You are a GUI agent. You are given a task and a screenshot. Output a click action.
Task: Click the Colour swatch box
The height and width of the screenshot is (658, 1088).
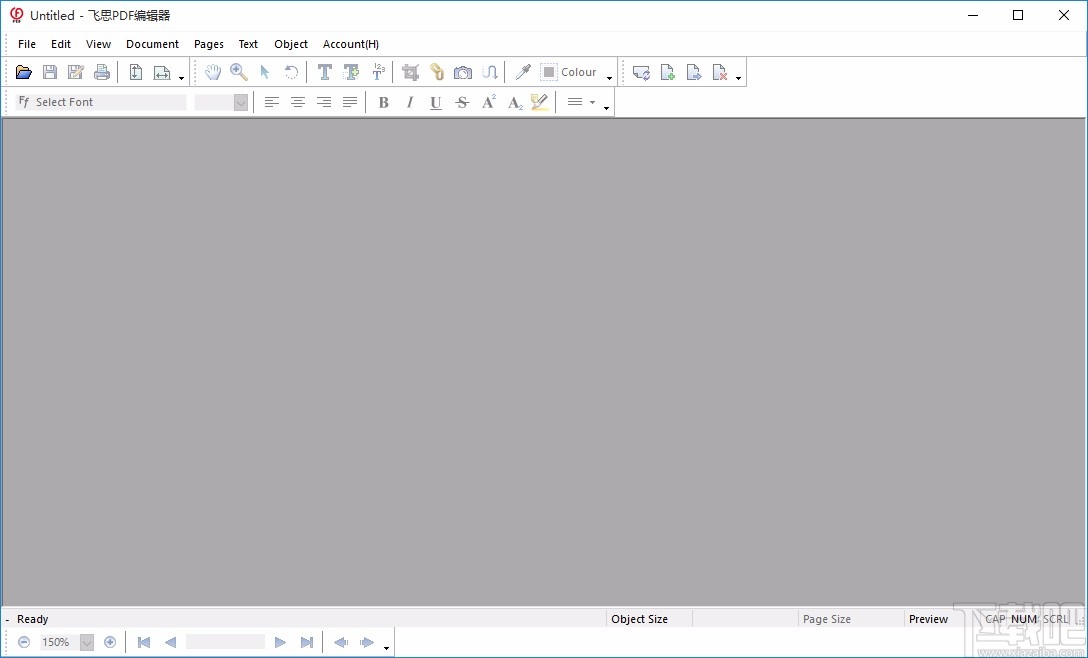tap(549, 72)
